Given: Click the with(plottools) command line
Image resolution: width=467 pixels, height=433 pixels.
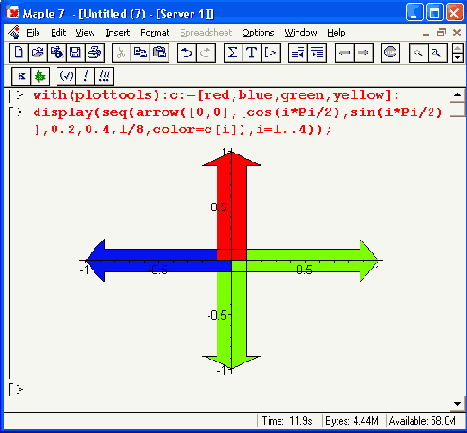Looking at the screenshot, I should [216, 95].
